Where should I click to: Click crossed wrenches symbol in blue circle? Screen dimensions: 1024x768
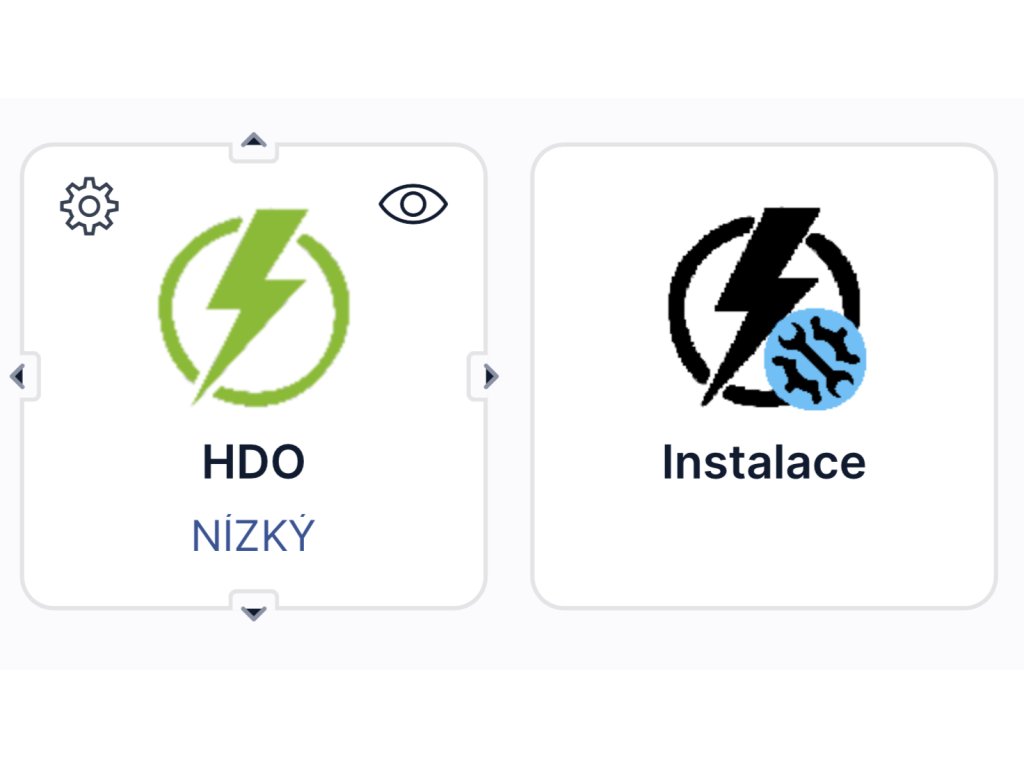pos(815,360)
